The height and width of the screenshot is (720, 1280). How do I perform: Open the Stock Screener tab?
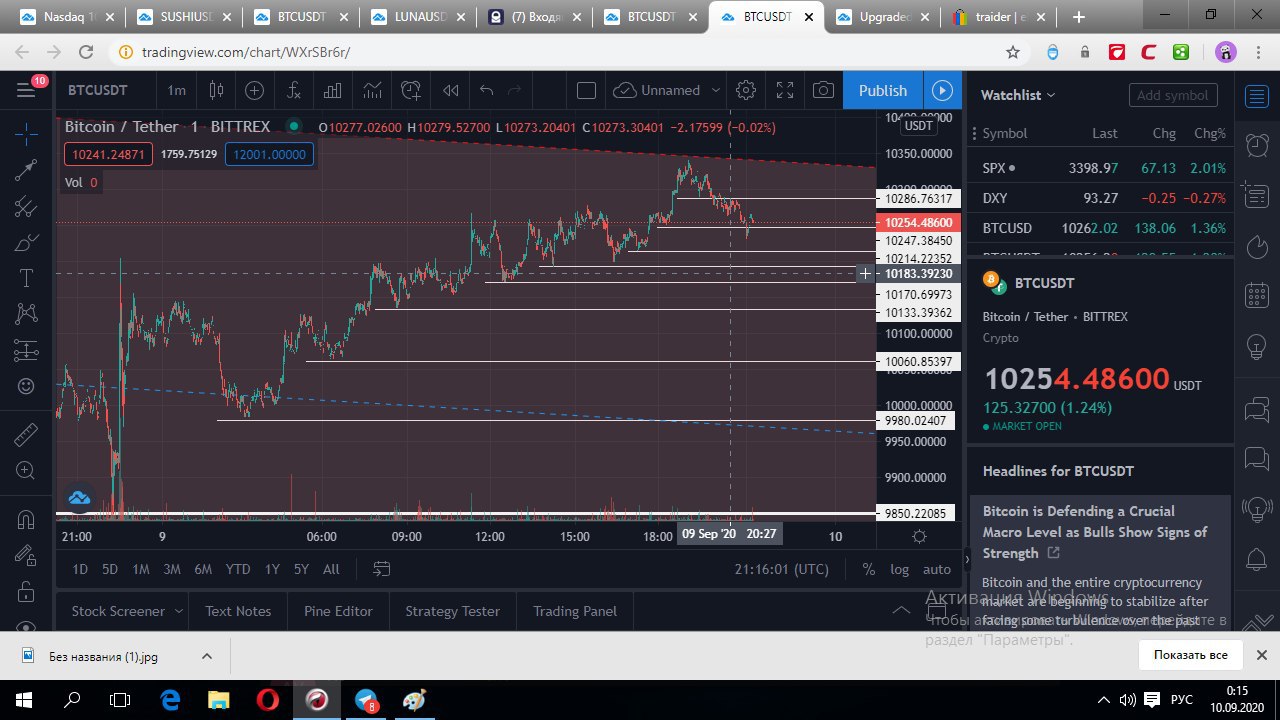pos(118,611)
